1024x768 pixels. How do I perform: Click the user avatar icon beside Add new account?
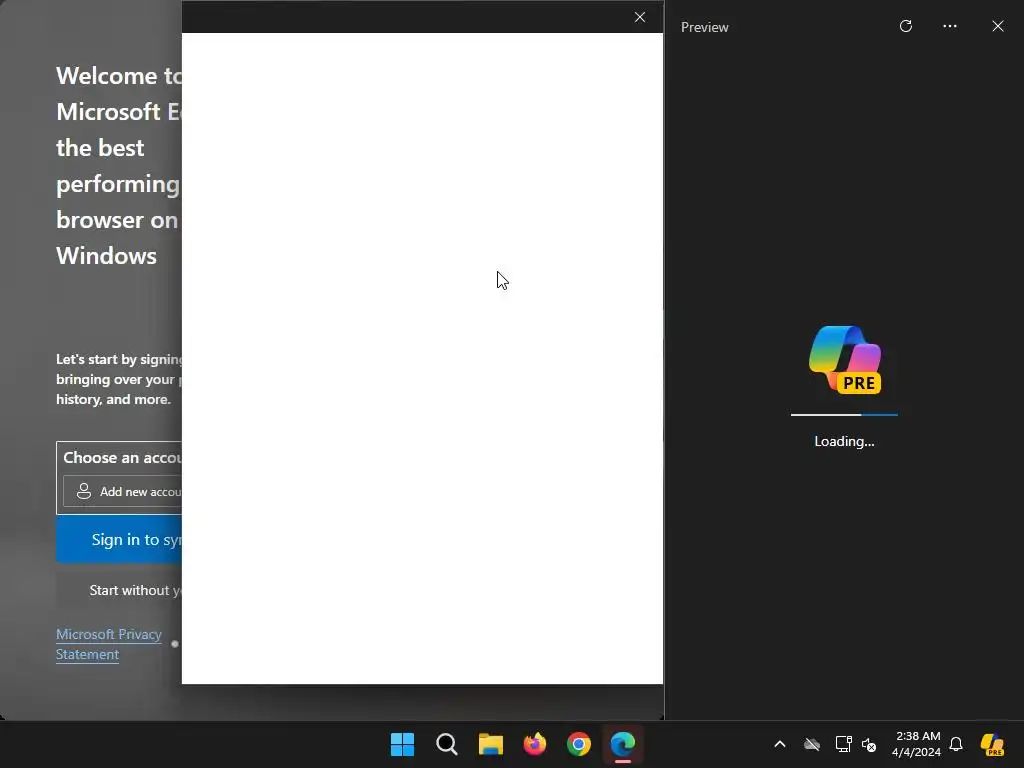84,491
